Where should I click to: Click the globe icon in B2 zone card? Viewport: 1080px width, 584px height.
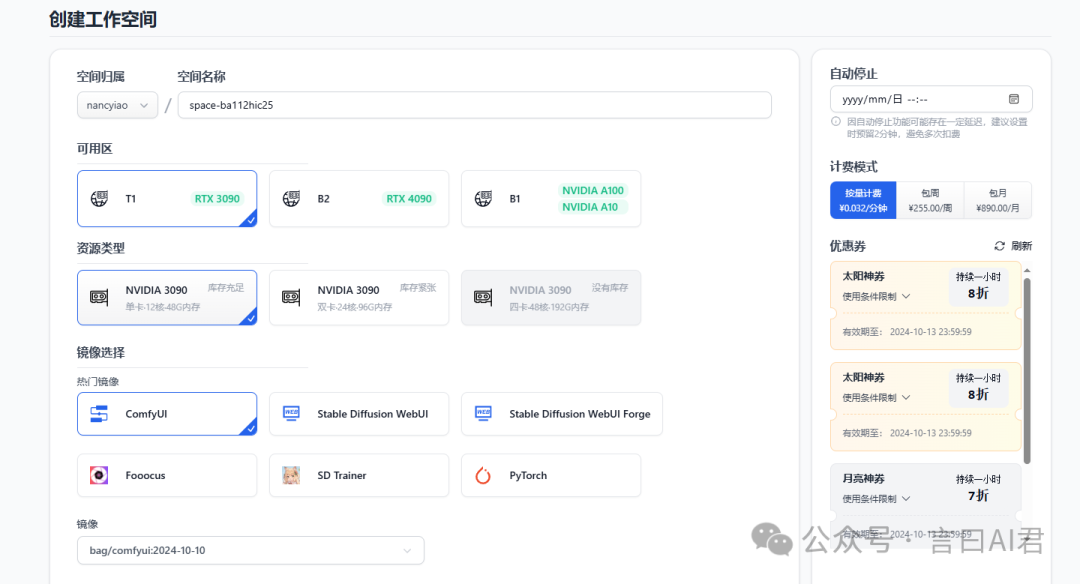click(291, 198)
